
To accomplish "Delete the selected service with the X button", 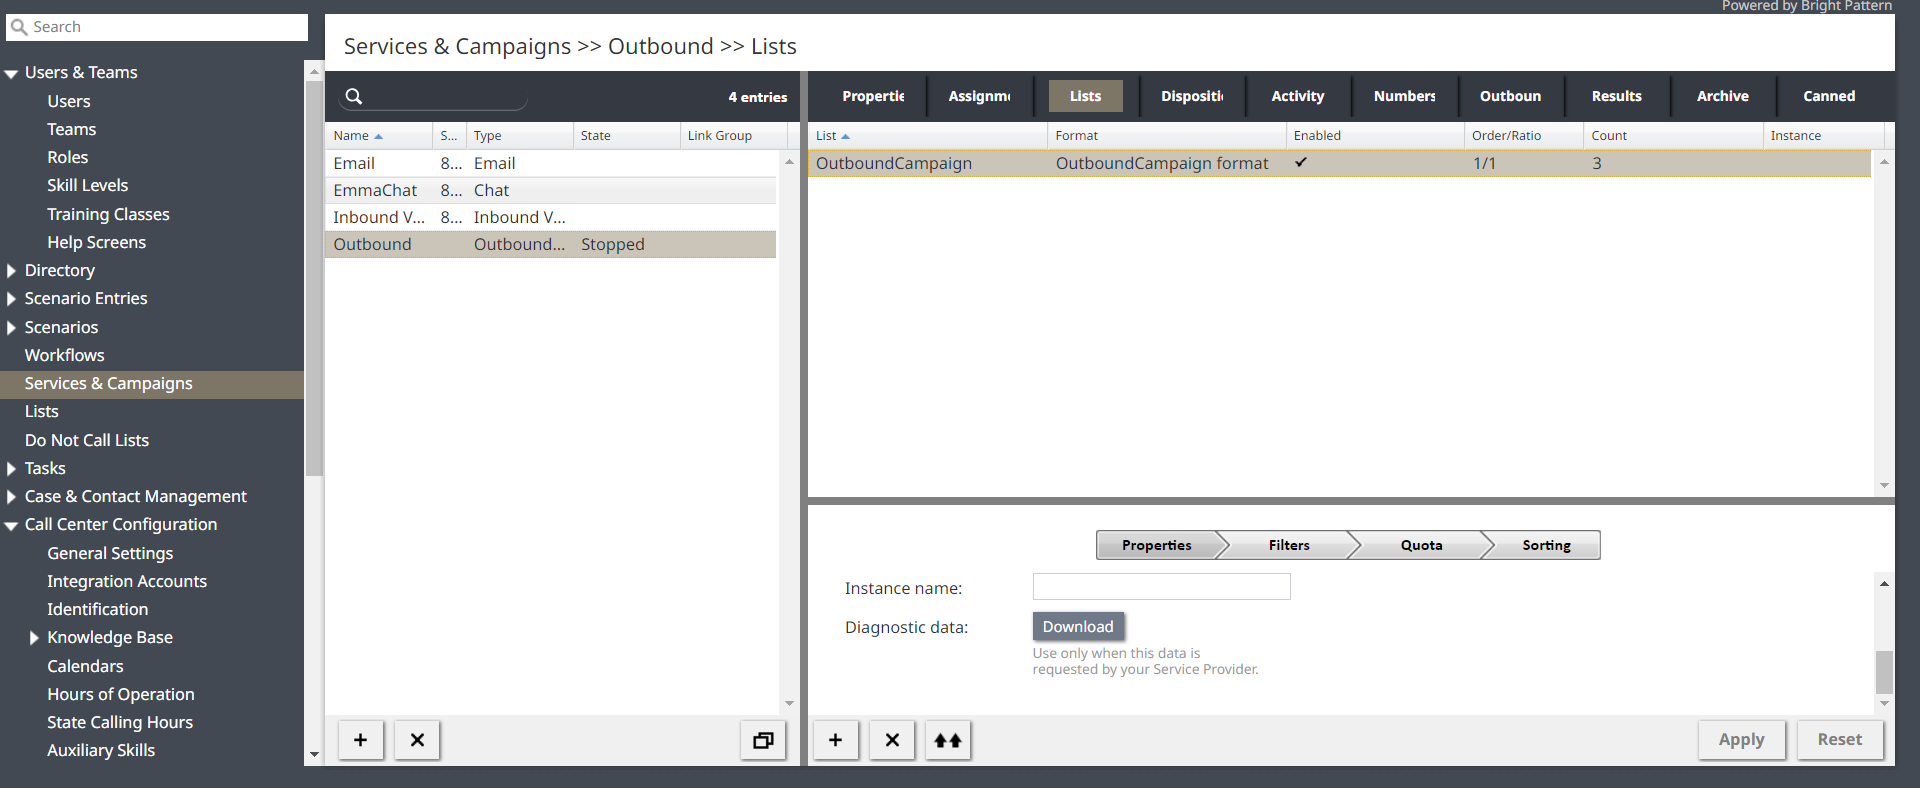I will click(x=417, y=740).
